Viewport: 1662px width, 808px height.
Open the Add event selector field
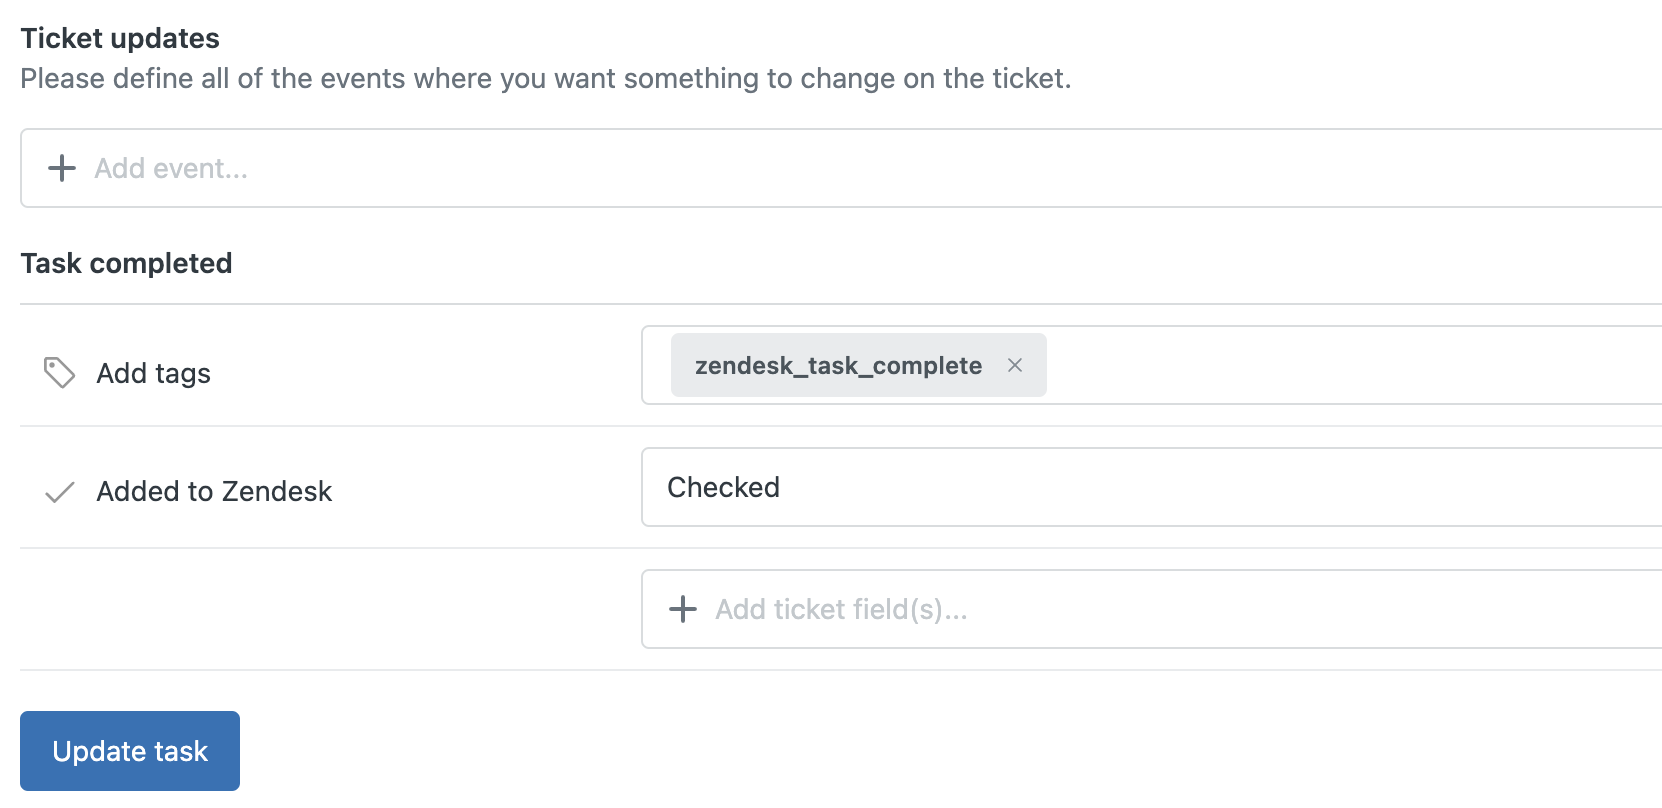[841, 168]
